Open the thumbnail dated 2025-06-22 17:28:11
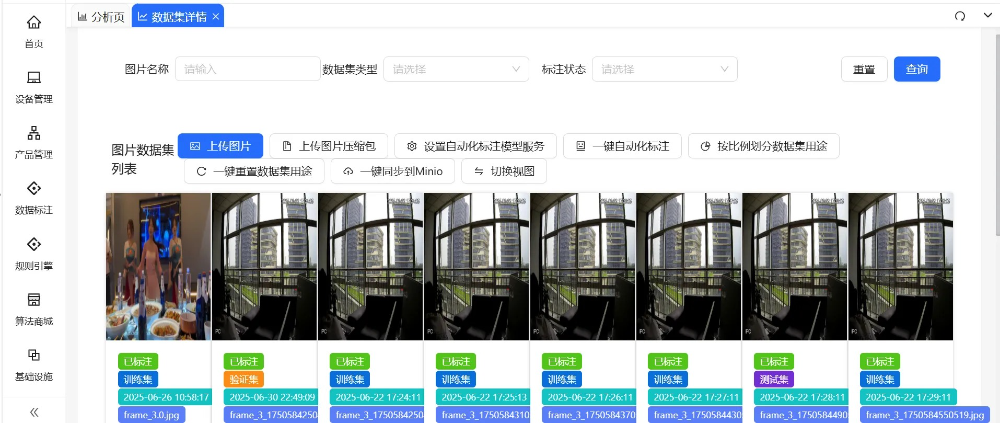 pos(795,267)
